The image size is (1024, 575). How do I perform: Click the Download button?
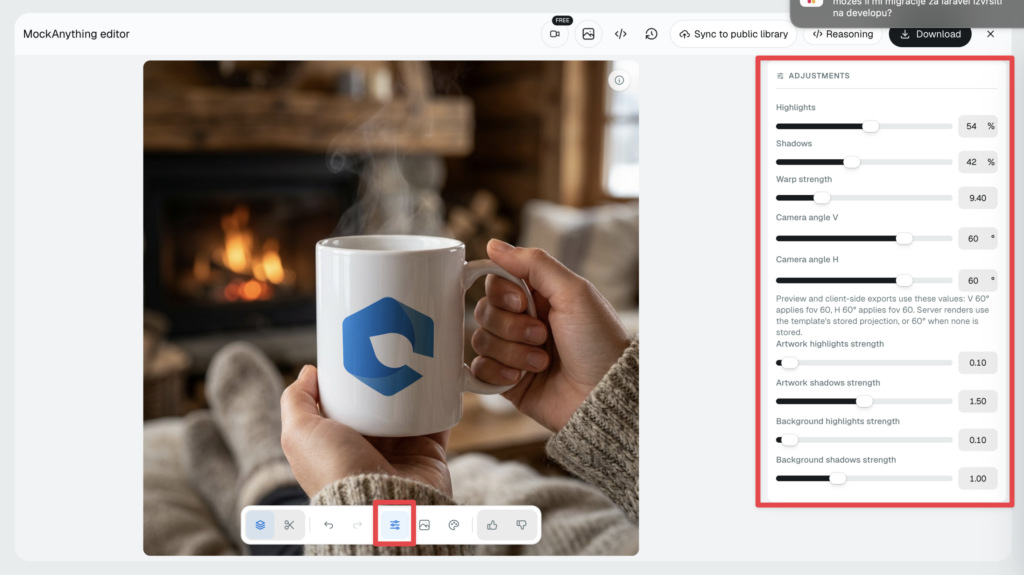(930, 34)
